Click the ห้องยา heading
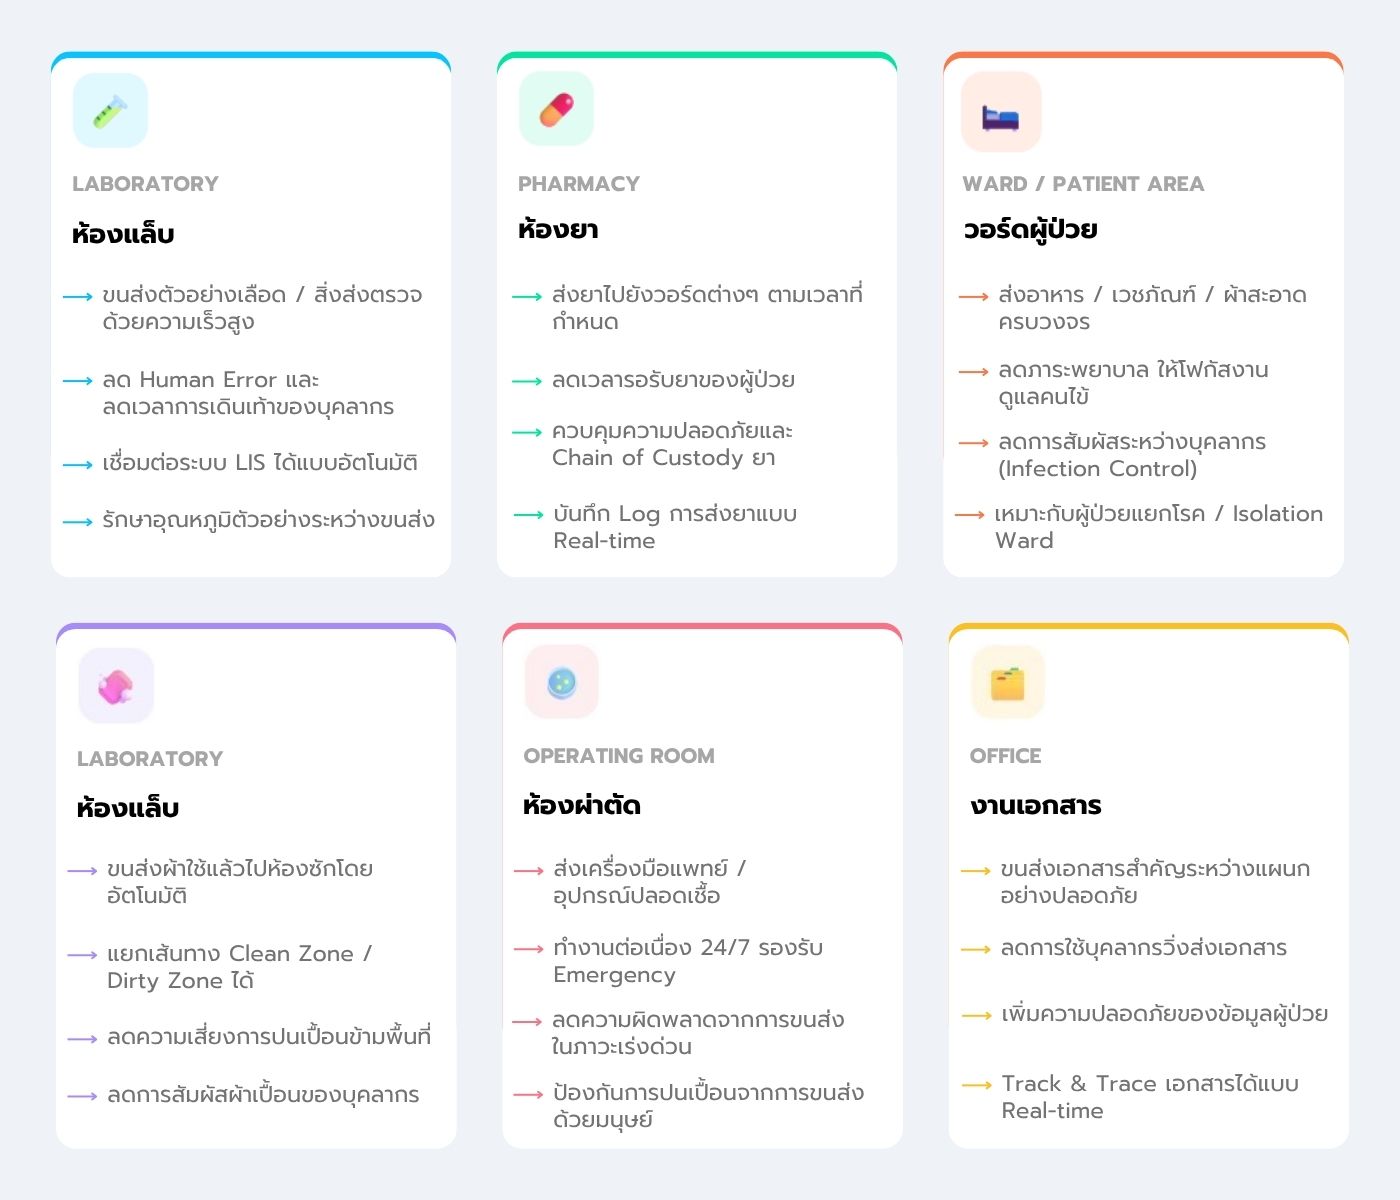1400x1200 pixels. point(558,230)
